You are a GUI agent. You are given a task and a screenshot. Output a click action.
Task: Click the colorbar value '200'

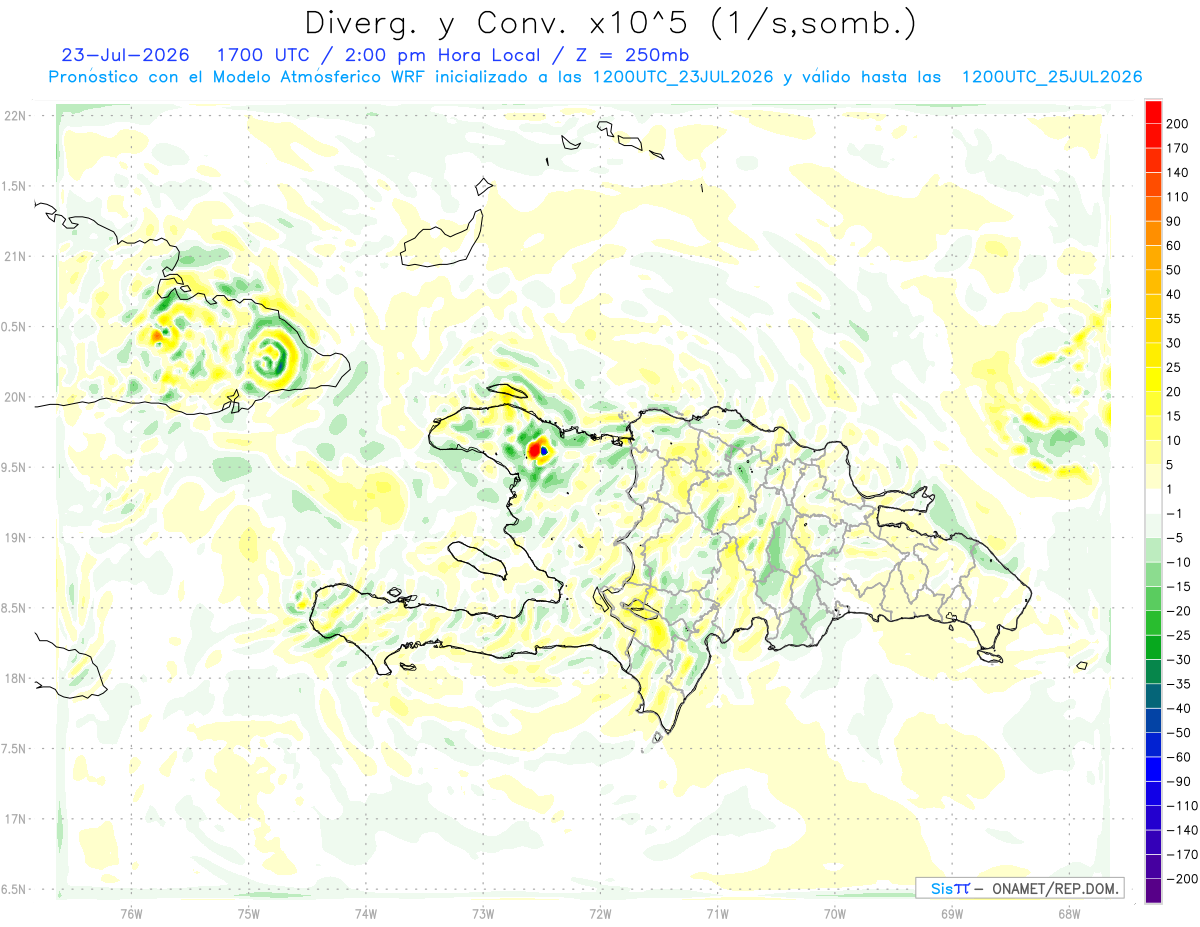(1178, 124)
